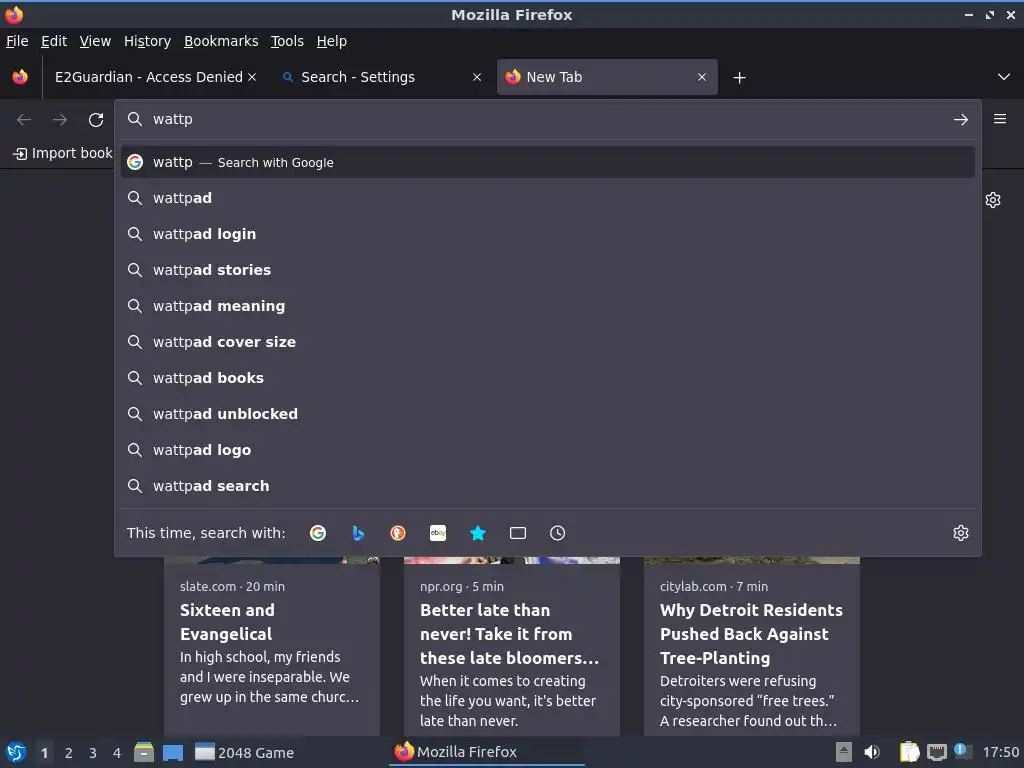The height and width of the screenshot is (768, 1024).
Task: Search this time with Bing
Action: pyautogui.click(x=358, y=533)
